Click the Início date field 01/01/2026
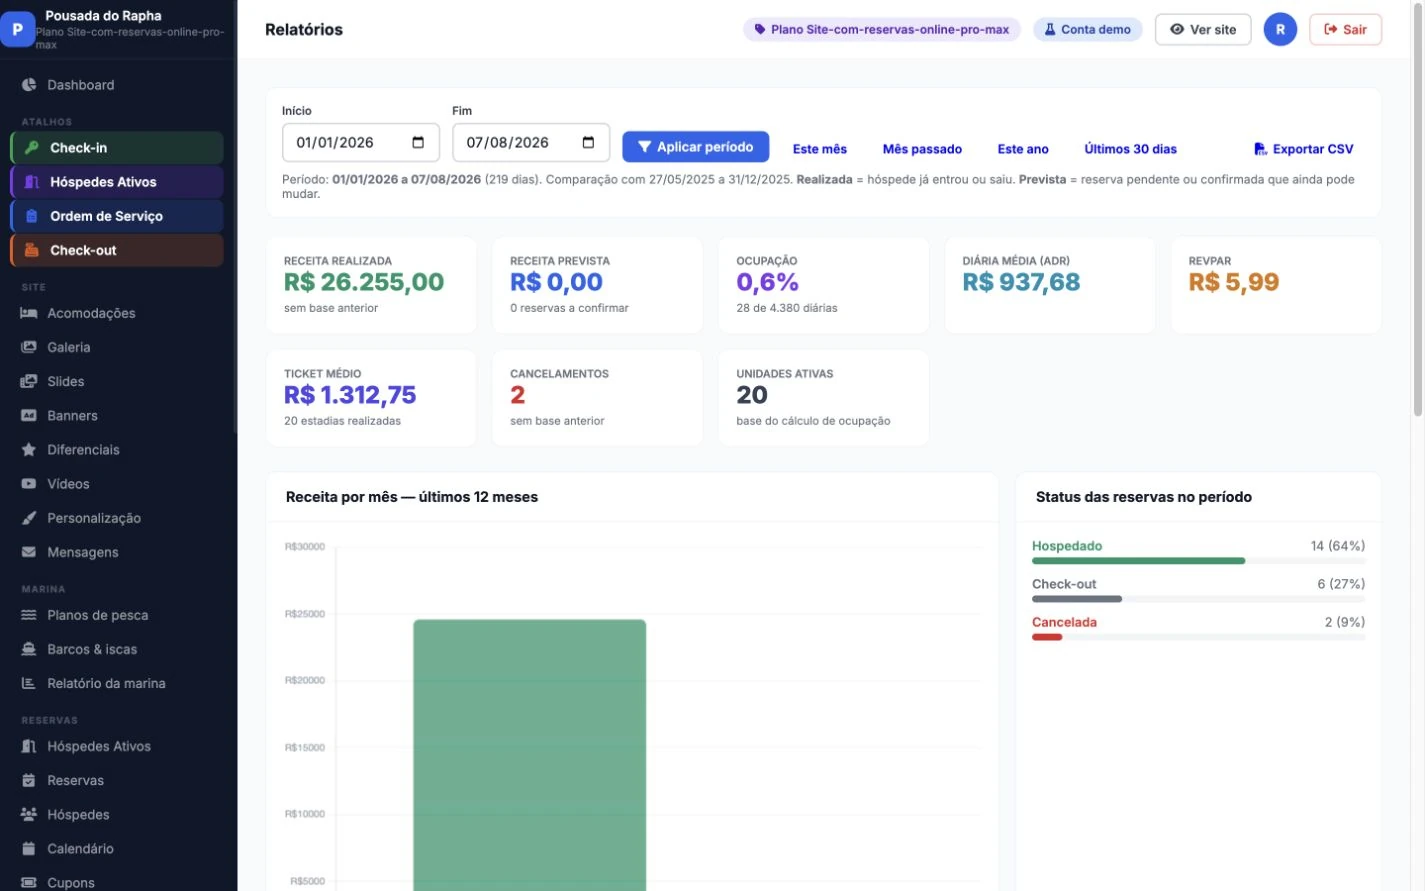The width and height of the screenshot is (1425, 891). (x=360, y=143)
